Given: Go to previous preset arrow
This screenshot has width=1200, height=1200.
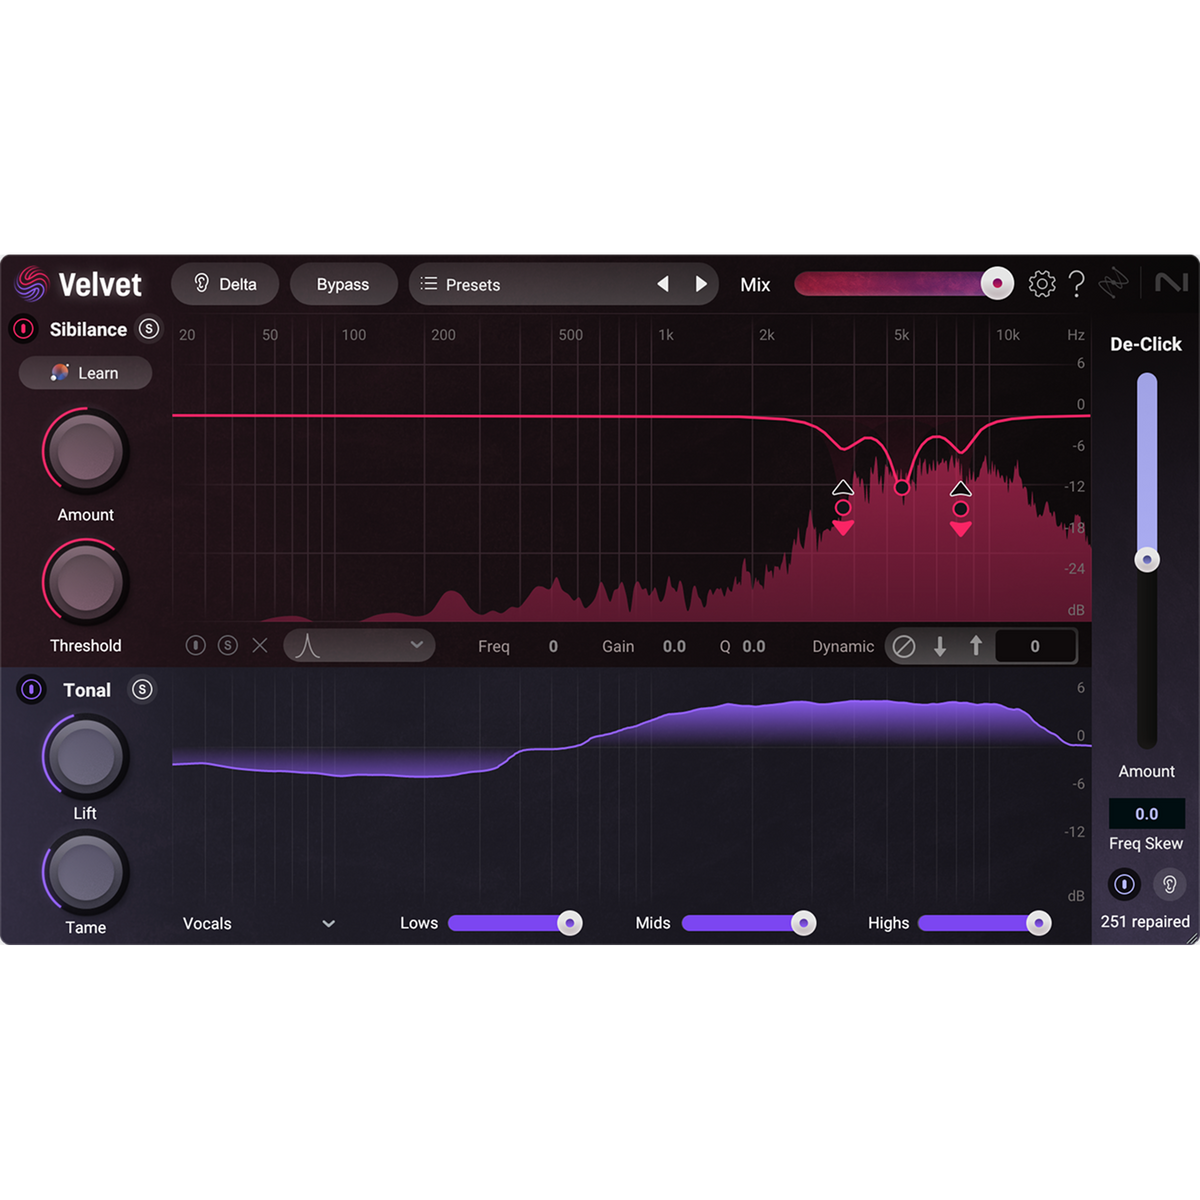Looking at the screenshot, I should (x=663, y=284).
